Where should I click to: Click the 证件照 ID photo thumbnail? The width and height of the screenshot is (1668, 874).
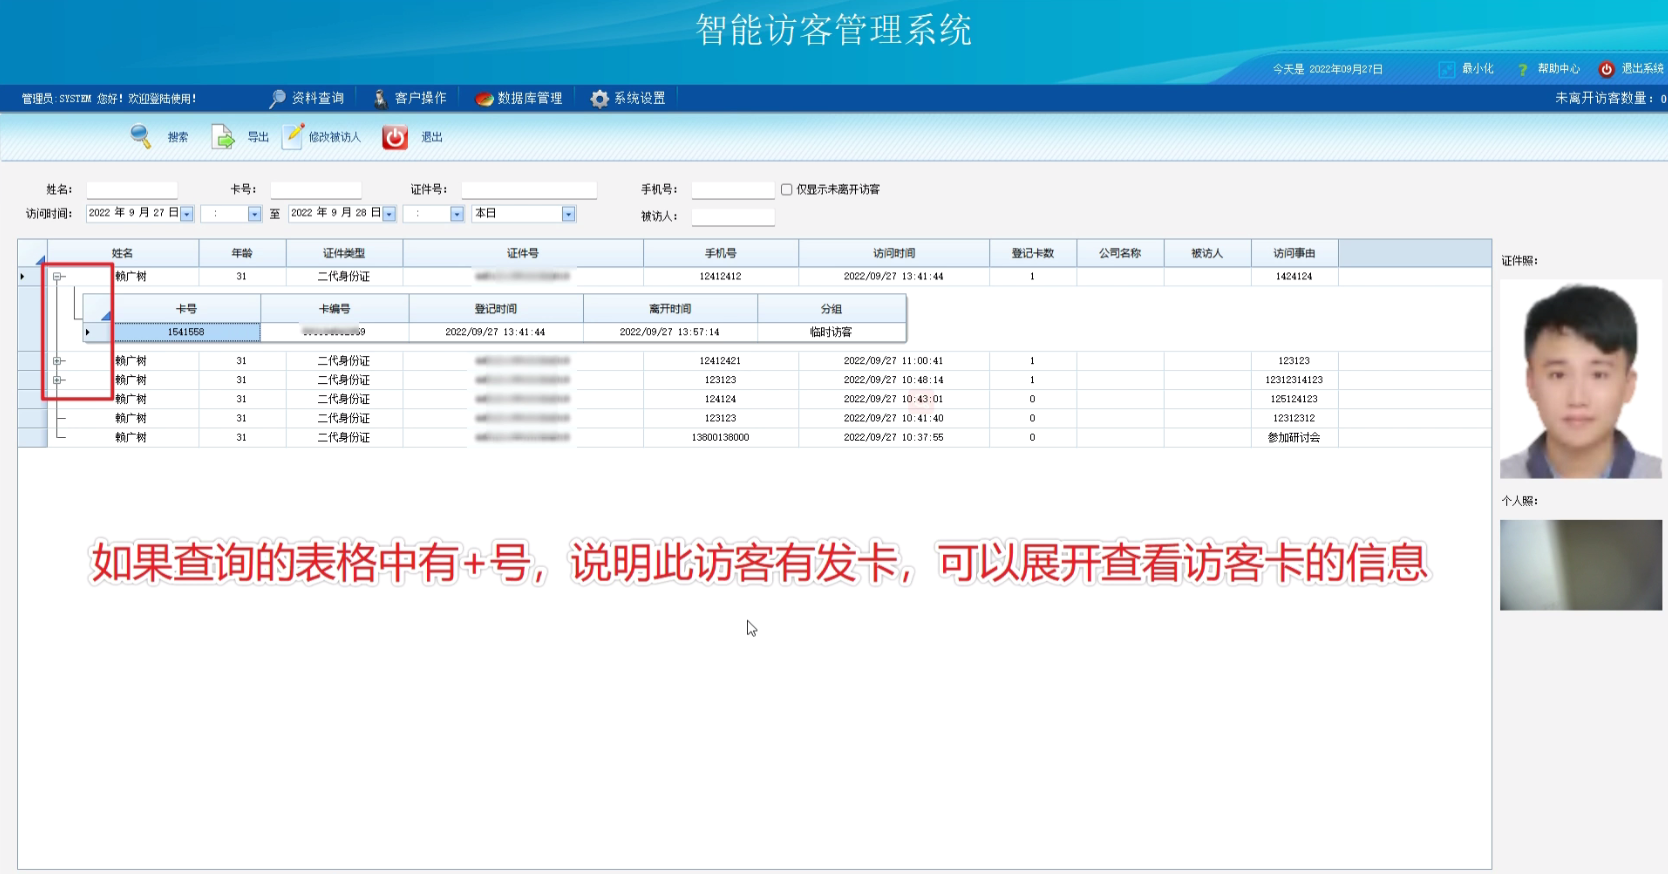1580,379
